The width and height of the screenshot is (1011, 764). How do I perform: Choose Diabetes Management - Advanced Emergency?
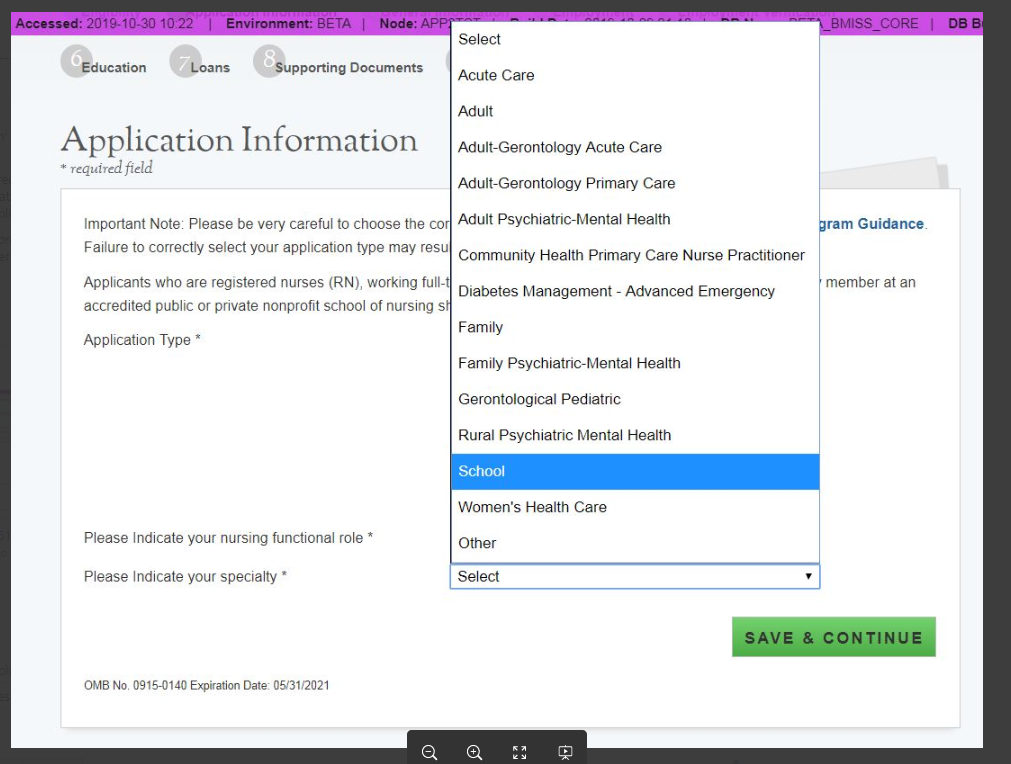pyautogui.click(x=616, y=291)
